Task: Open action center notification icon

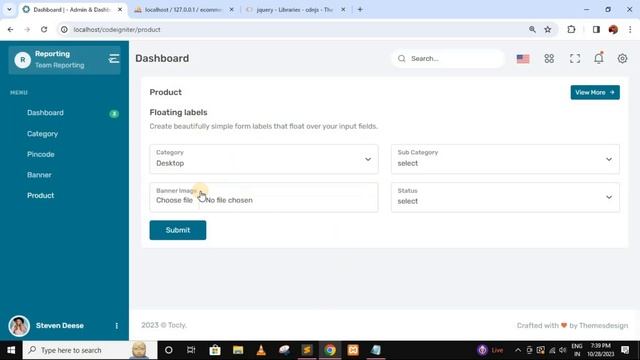Action: click(625, 350)
